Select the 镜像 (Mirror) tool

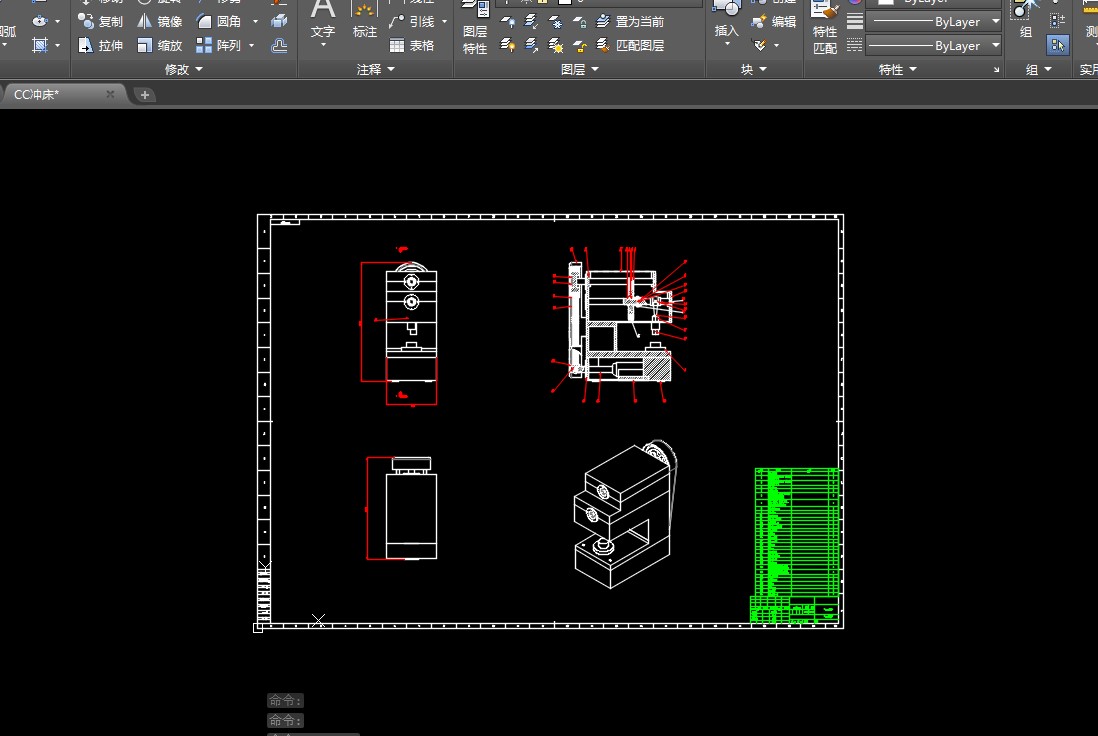160,22
